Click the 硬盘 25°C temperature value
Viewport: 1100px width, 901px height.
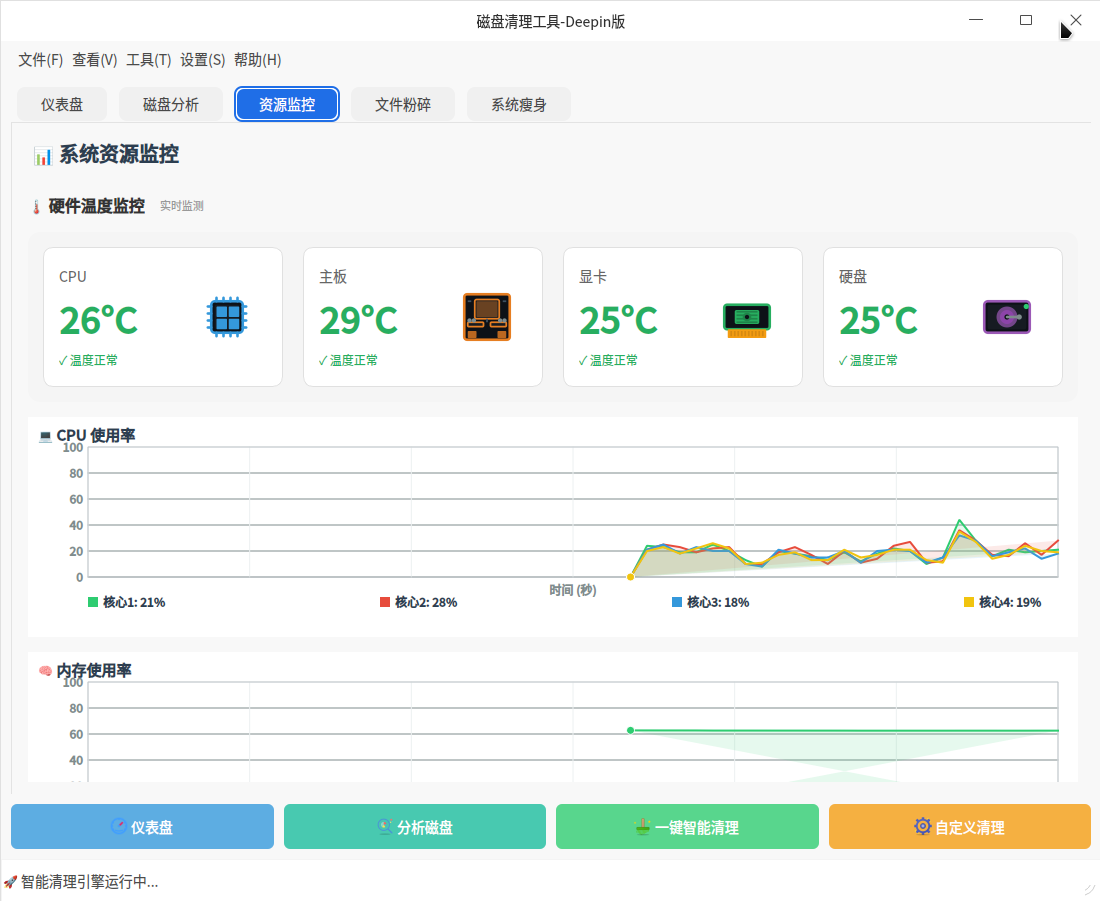(878, 321)
